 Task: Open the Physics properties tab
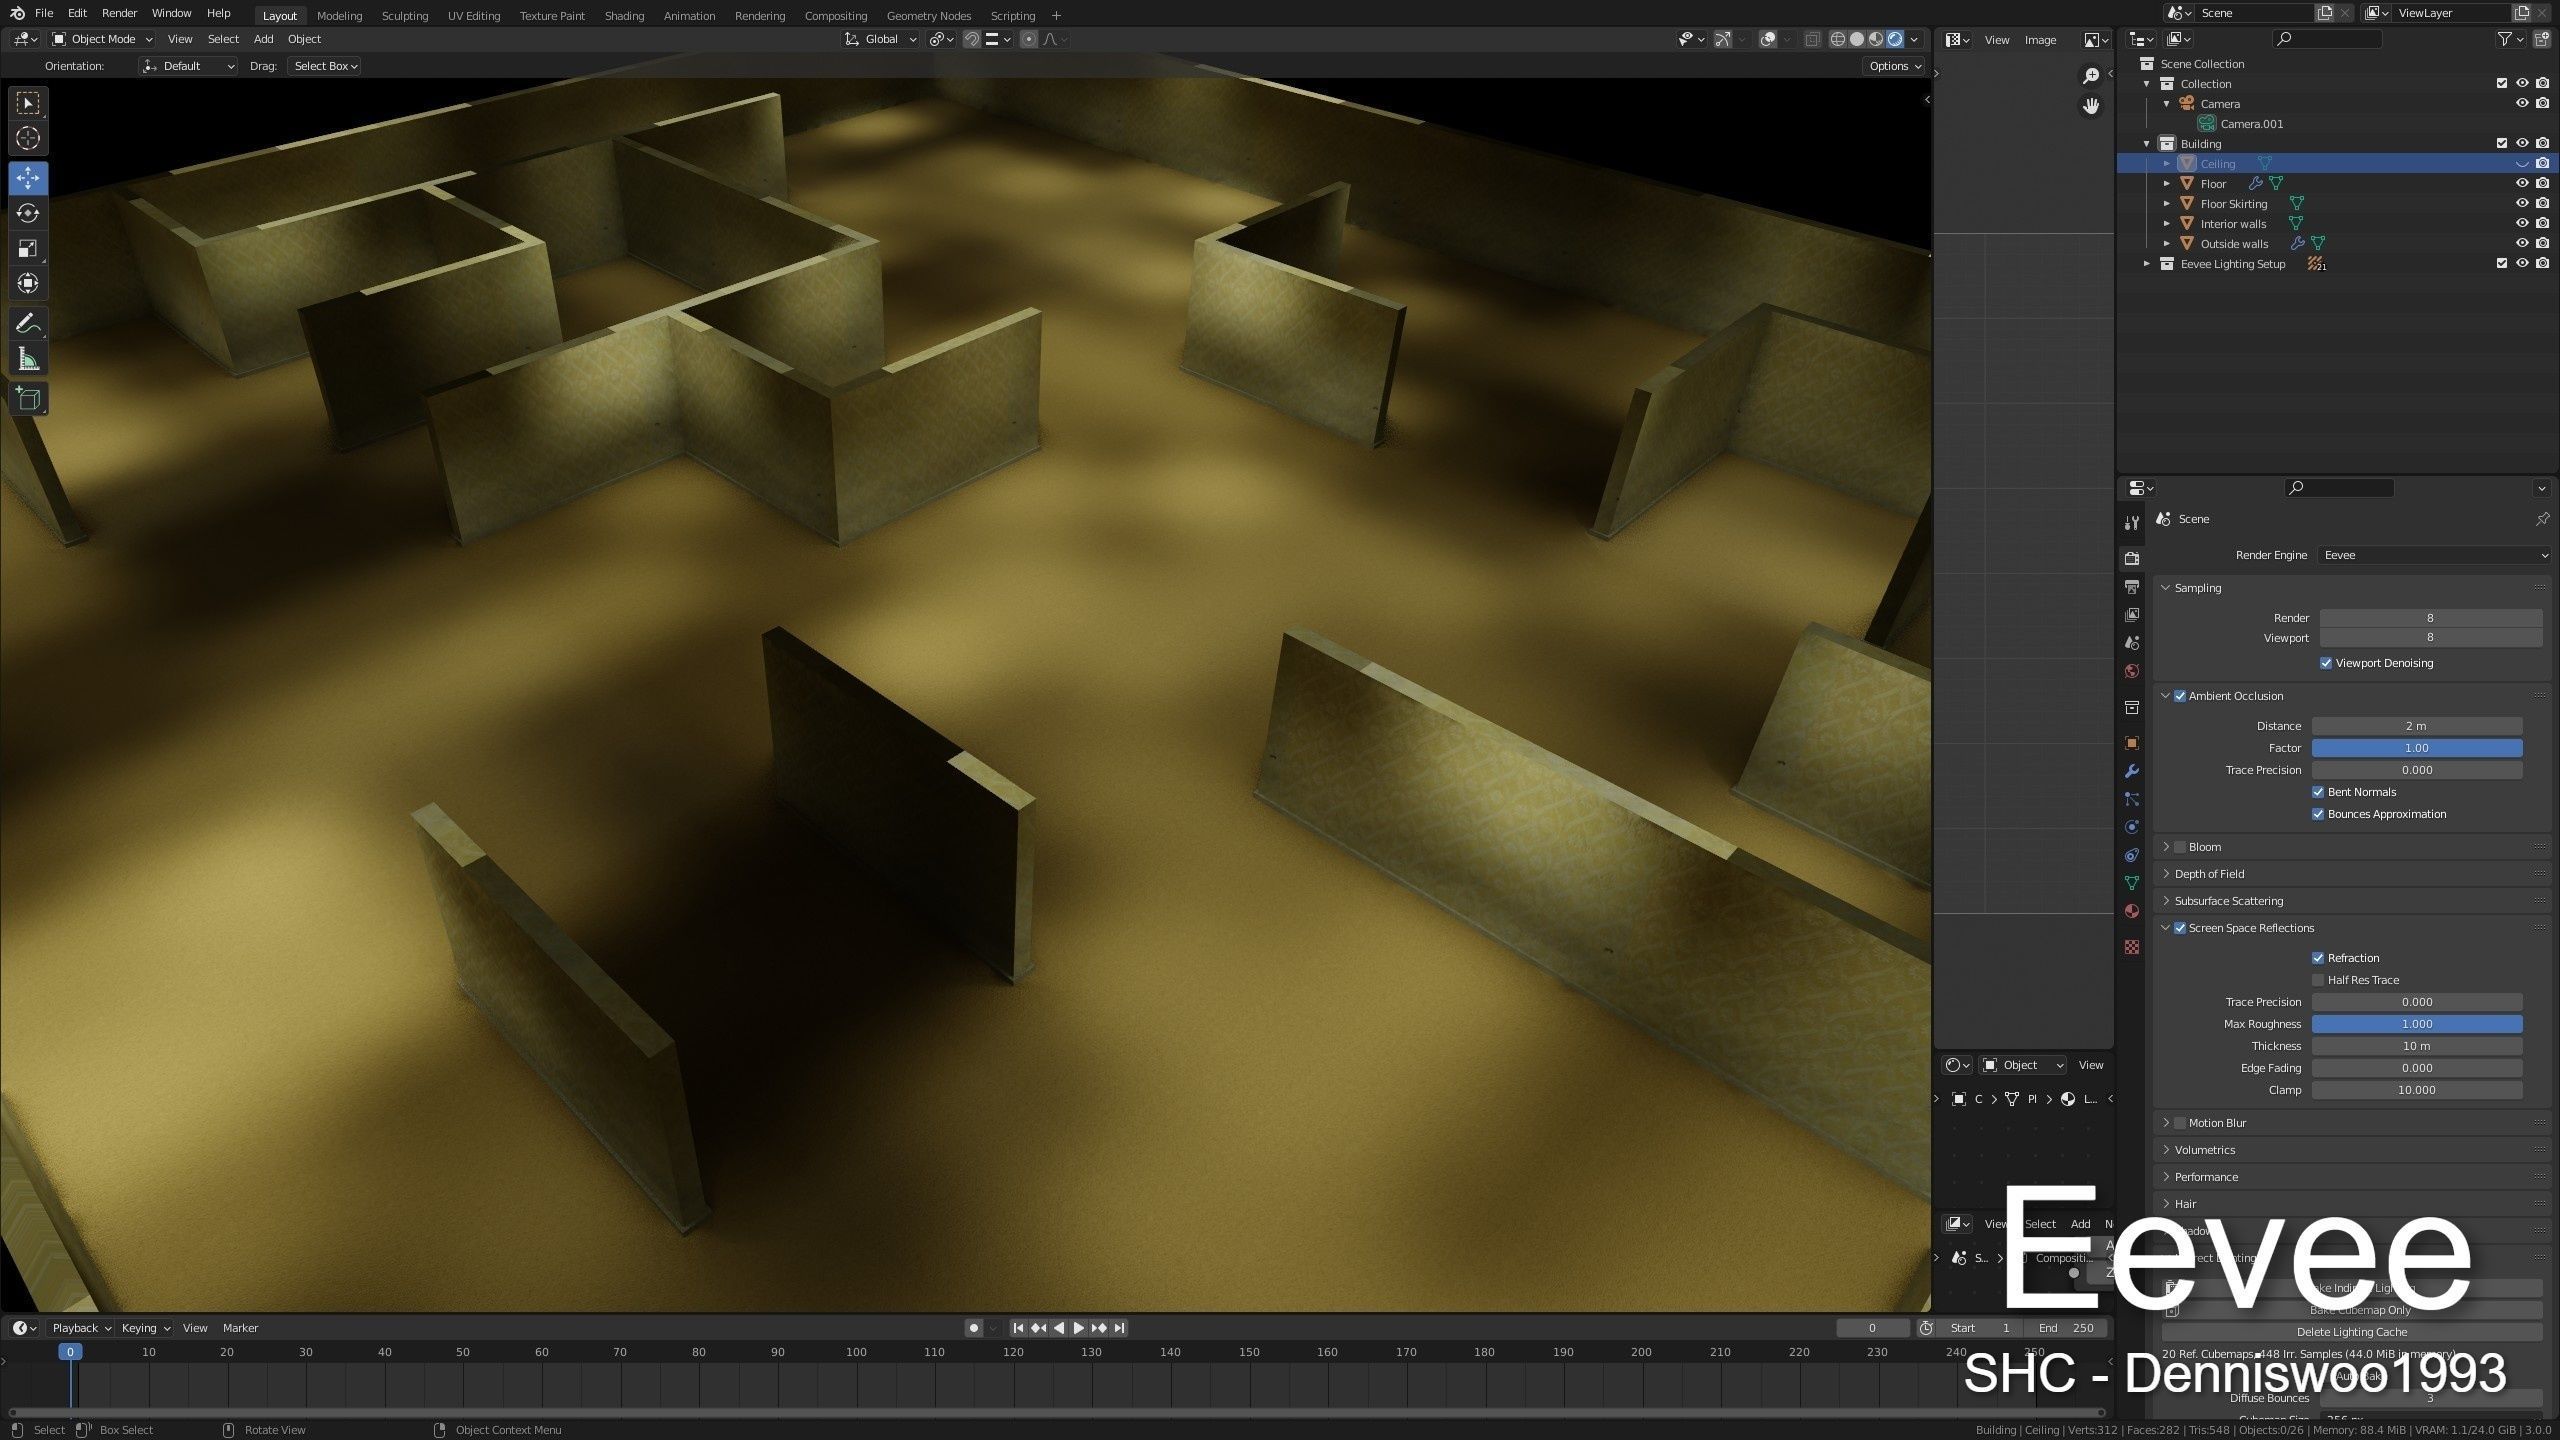pos(2132,827)
